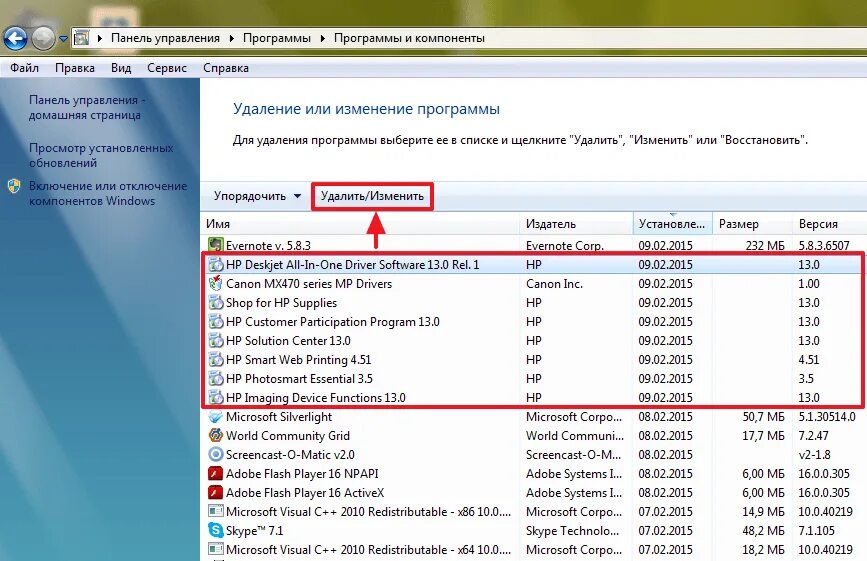Select Evernote v. 5.8.3 program name
The height and width of the screenshot is (561, 867).
[268, 245]
